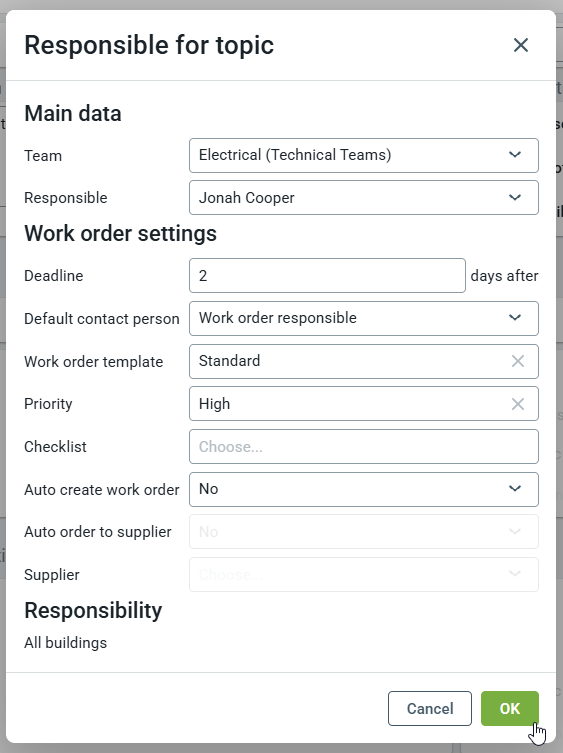The width and height of the screenshot is (563, 753).
Task: Confirm with the green OK button
Action: pyautogui.click(x=510, y=708)
